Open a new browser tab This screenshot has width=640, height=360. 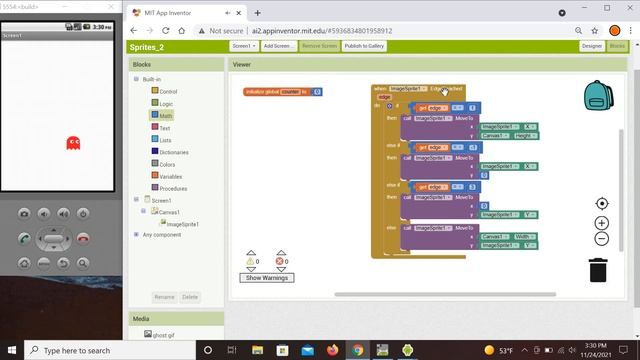coord(258,13)
